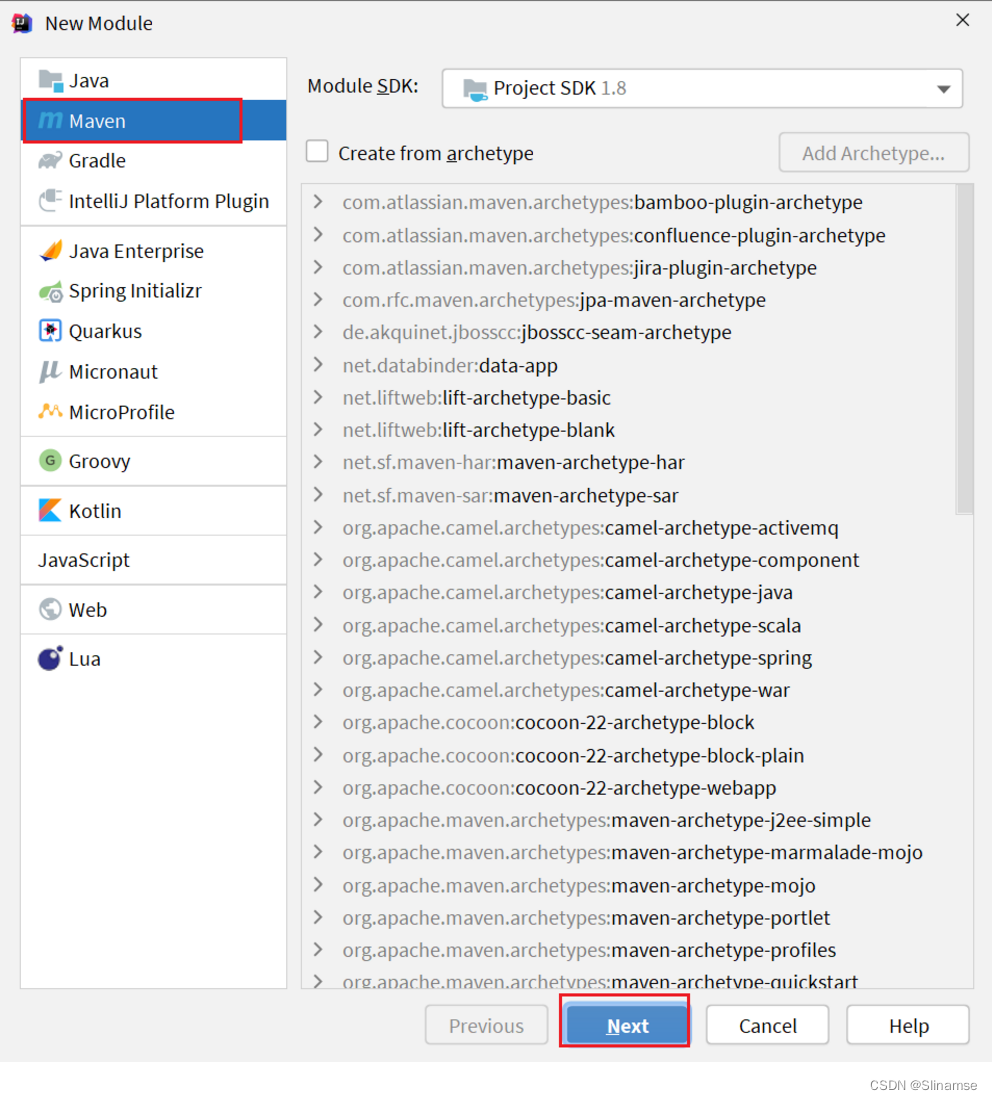Image resolution: width=992 pixels, height=1100 pixels.
Task: Expand maven-archetype-profiles node
Action: (x=319, y=949)
